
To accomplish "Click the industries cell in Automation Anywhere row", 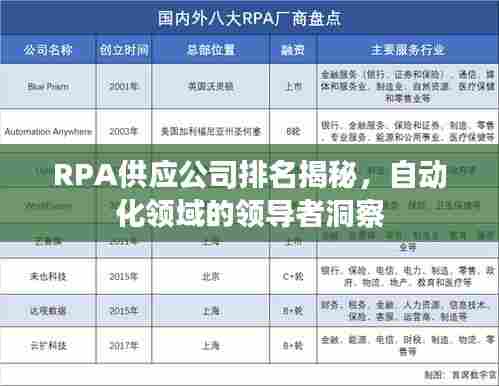I will (x=407, y=131).
